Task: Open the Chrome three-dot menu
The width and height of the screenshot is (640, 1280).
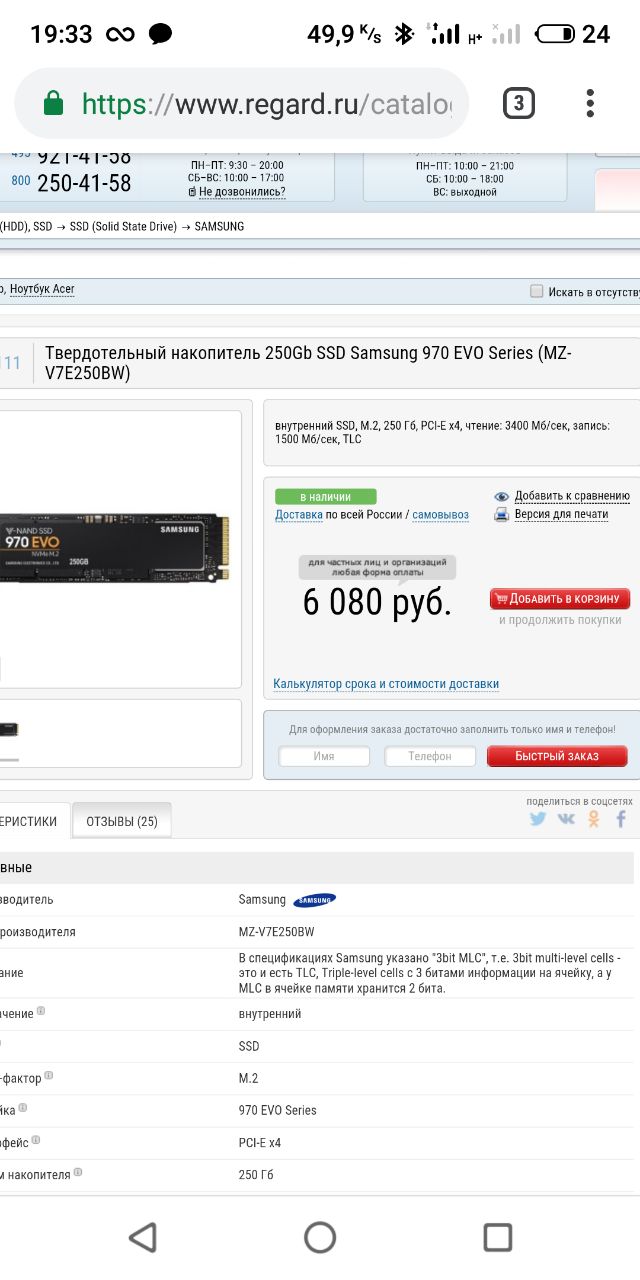Action: point(590,103)
